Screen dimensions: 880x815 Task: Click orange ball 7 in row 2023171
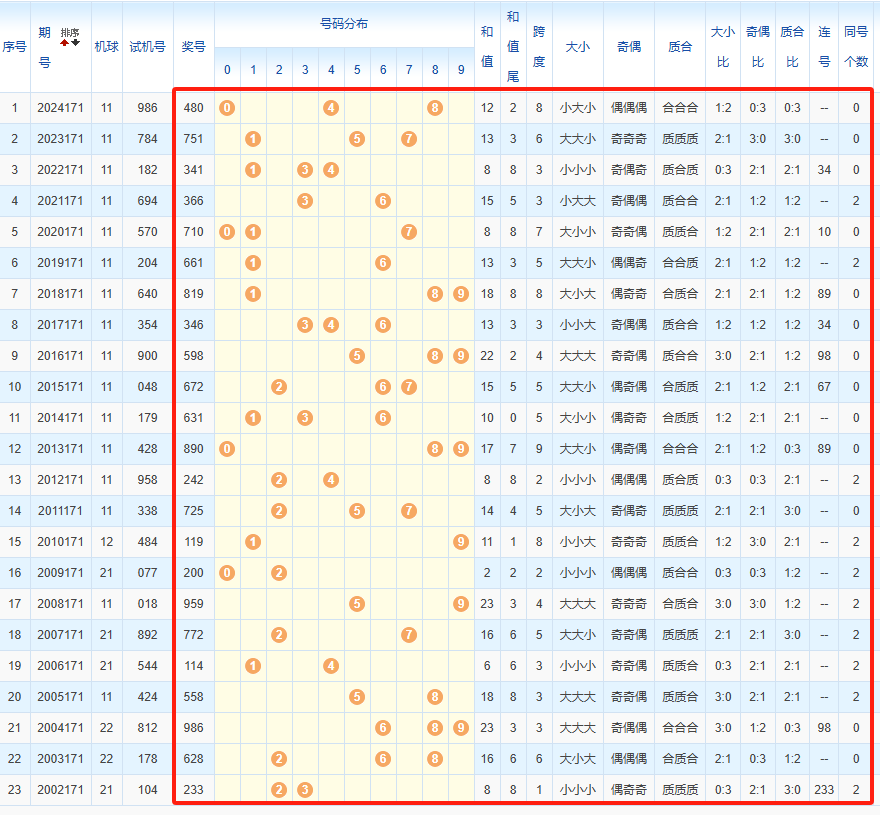pos(409,139)
